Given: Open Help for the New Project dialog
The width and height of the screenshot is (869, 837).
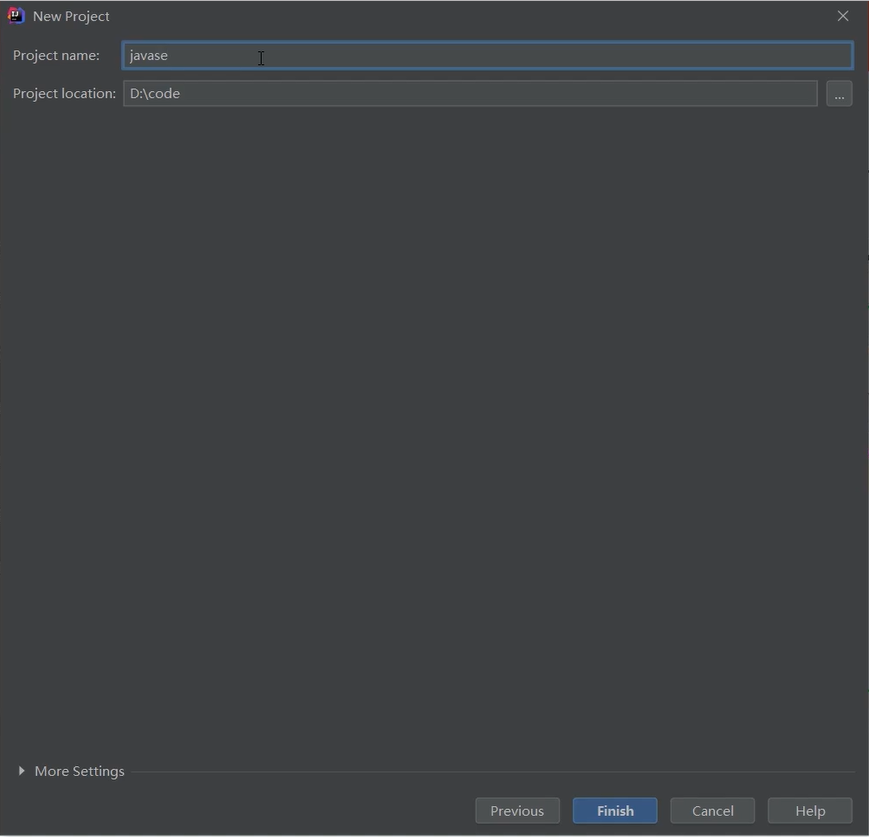Looking at the screenshot, I should point(810,810).
